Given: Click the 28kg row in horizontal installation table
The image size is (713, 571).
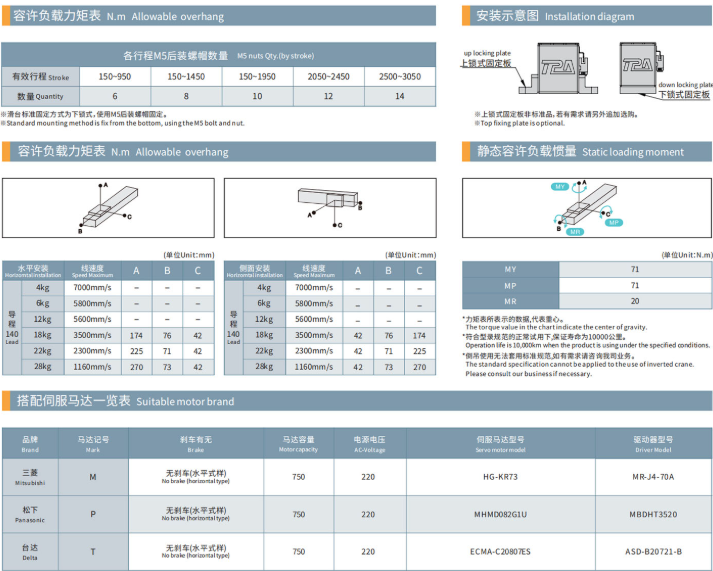Looking at the screenshot, I should [108, 366].
